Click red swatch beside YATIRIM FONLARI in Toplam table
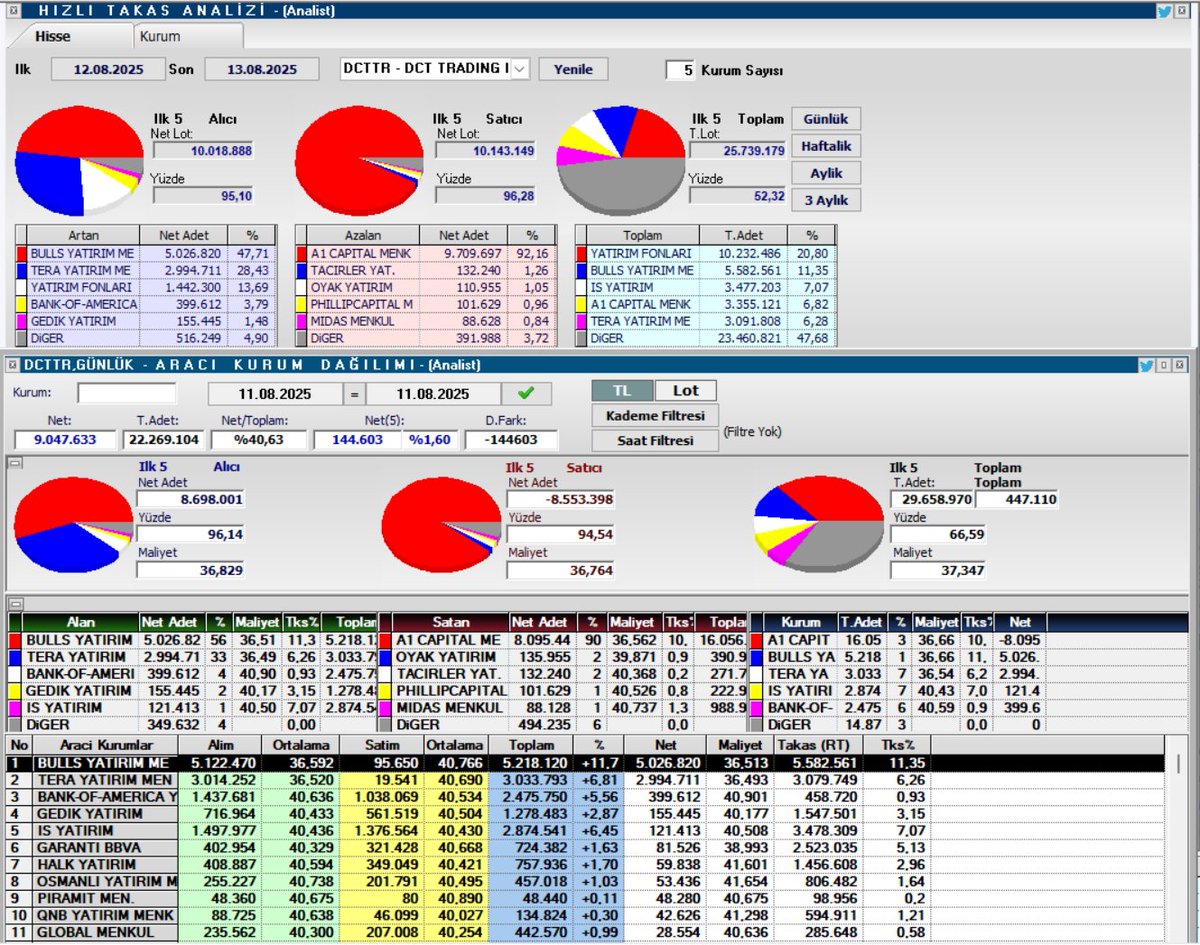The height and width of the screenshot is (945, 1200). coord(582,254)
